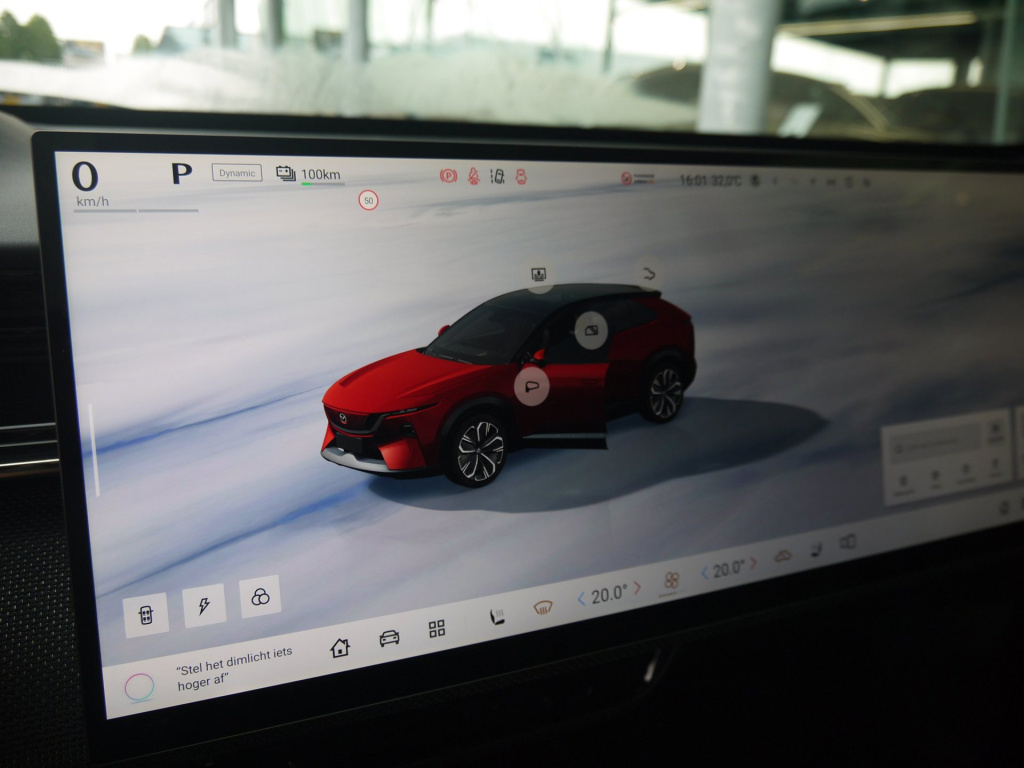Viewport: 1024px width, 768px height.
Task: Tap the red seatbelt warning indicator
Action: pos(474,176)
